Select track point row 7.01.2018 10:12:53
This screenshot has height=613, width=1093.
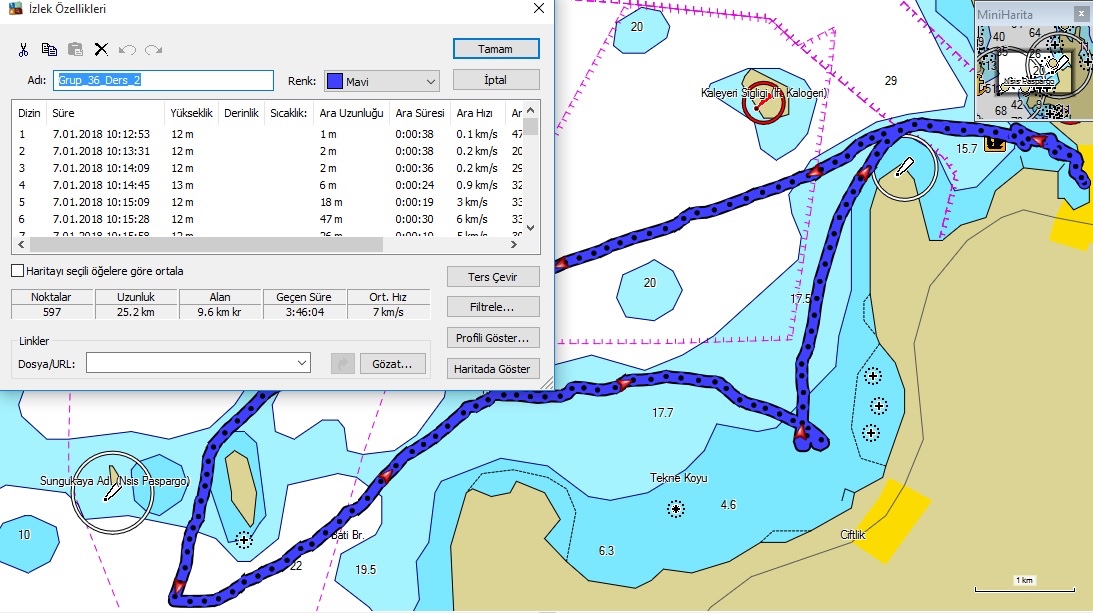click(x=268, y=134)
